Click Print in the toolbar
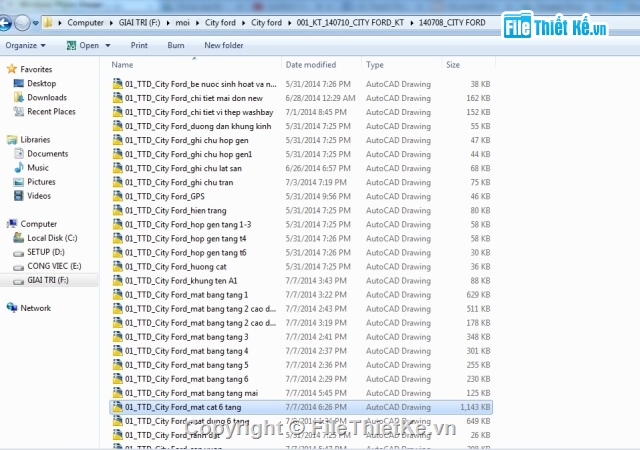This screenshot has width=640, height=450. click(x=139, y=45)
